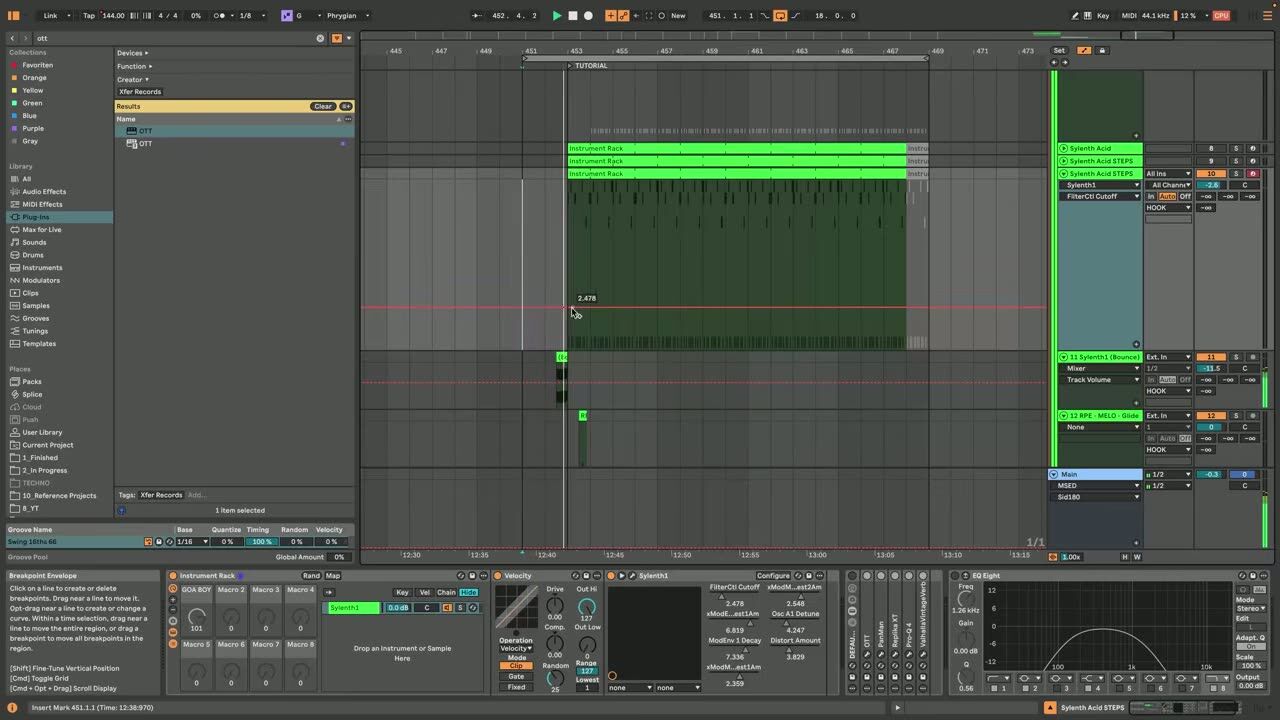
Task: Set track 10 monitor to Auto
Action: coord(1167,197)
